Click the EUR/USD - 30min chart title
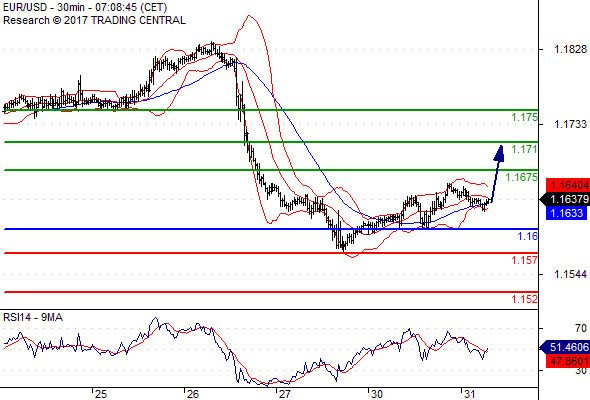The width and height of the screenshot is (590, 400). [85, 7]
